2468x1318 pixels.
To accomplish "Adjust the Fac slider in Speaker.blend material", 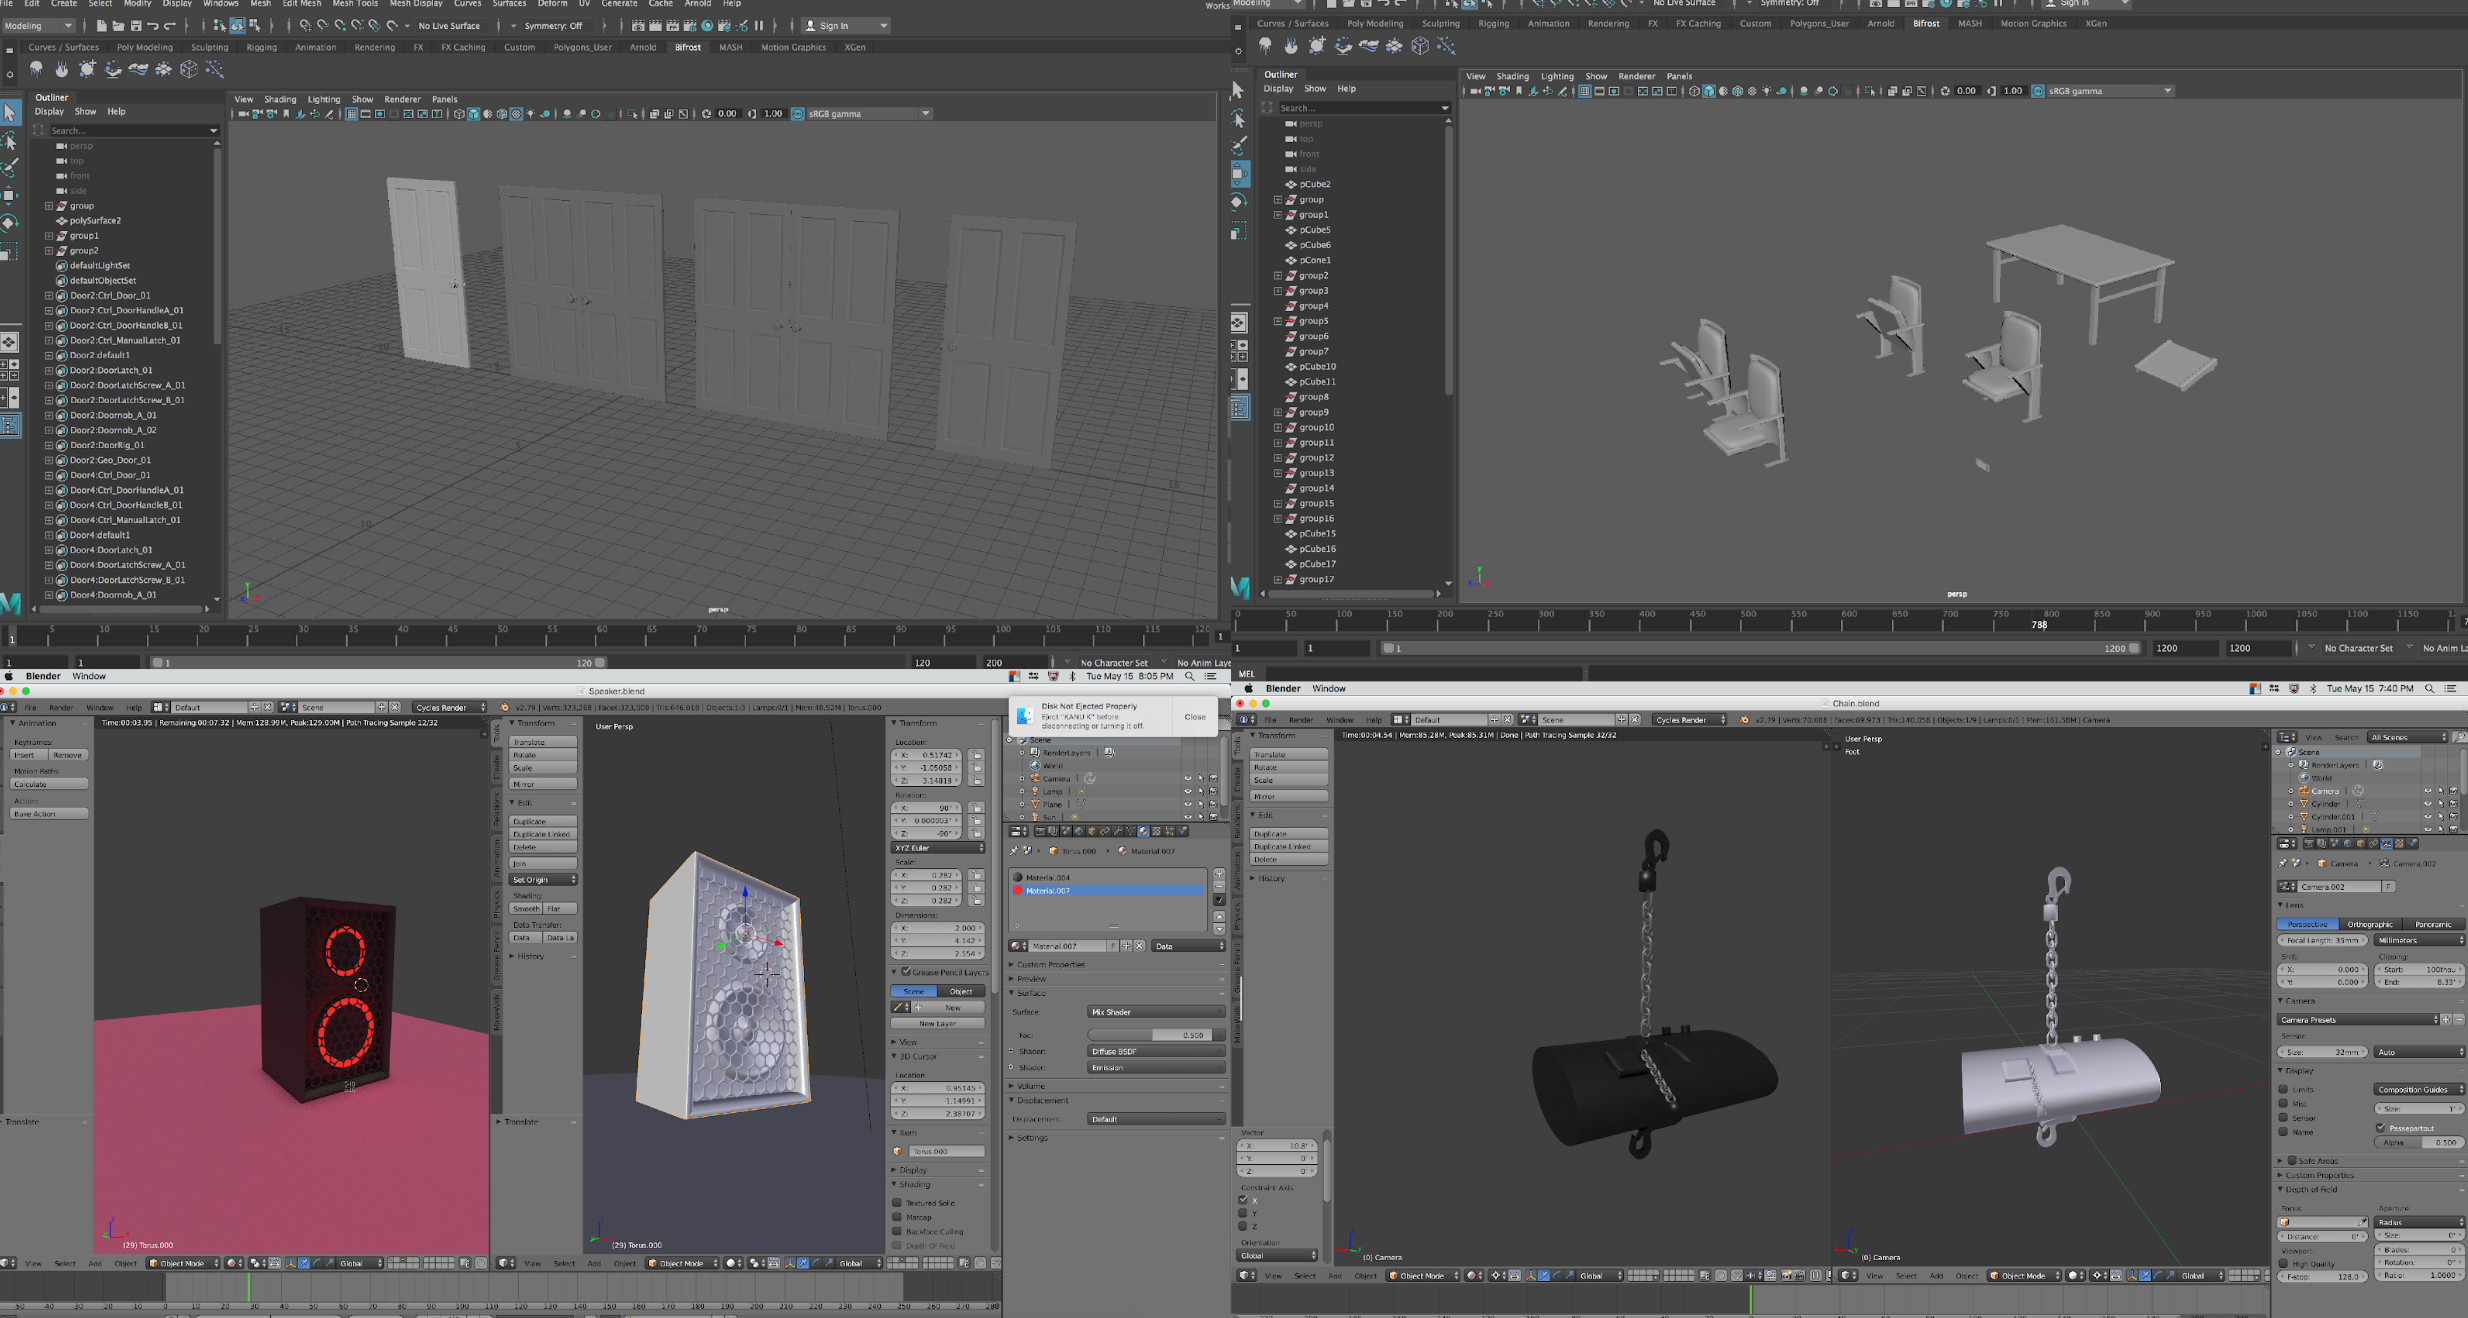I will (x=1155, y=1035).
